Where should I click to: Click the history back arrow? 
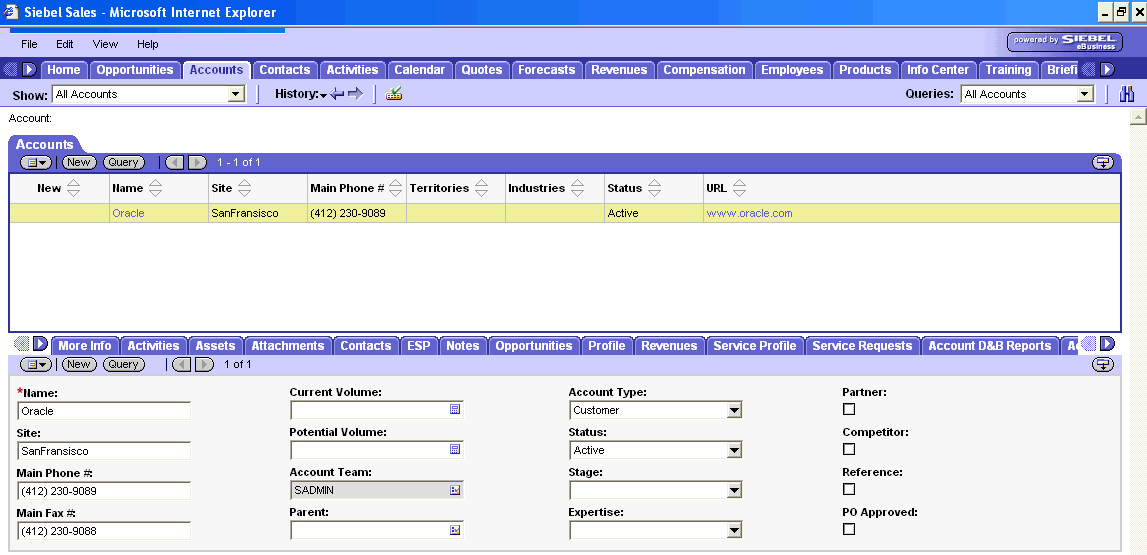point(337,94)
